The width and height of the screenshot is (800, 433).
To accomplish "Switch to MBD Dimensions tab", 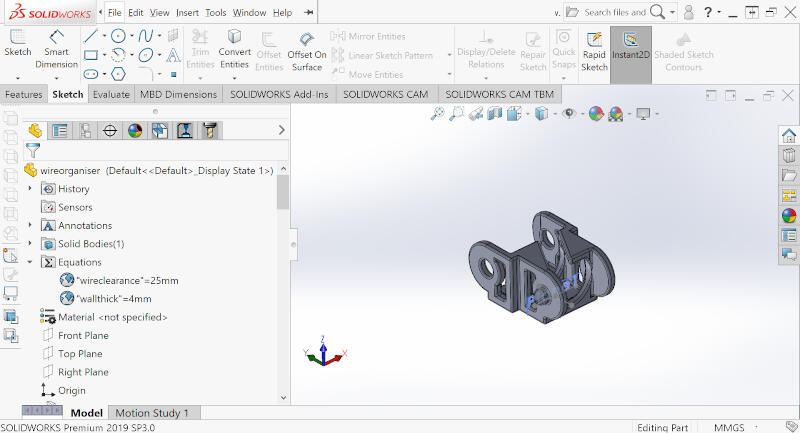I will (x=179, y=94).
